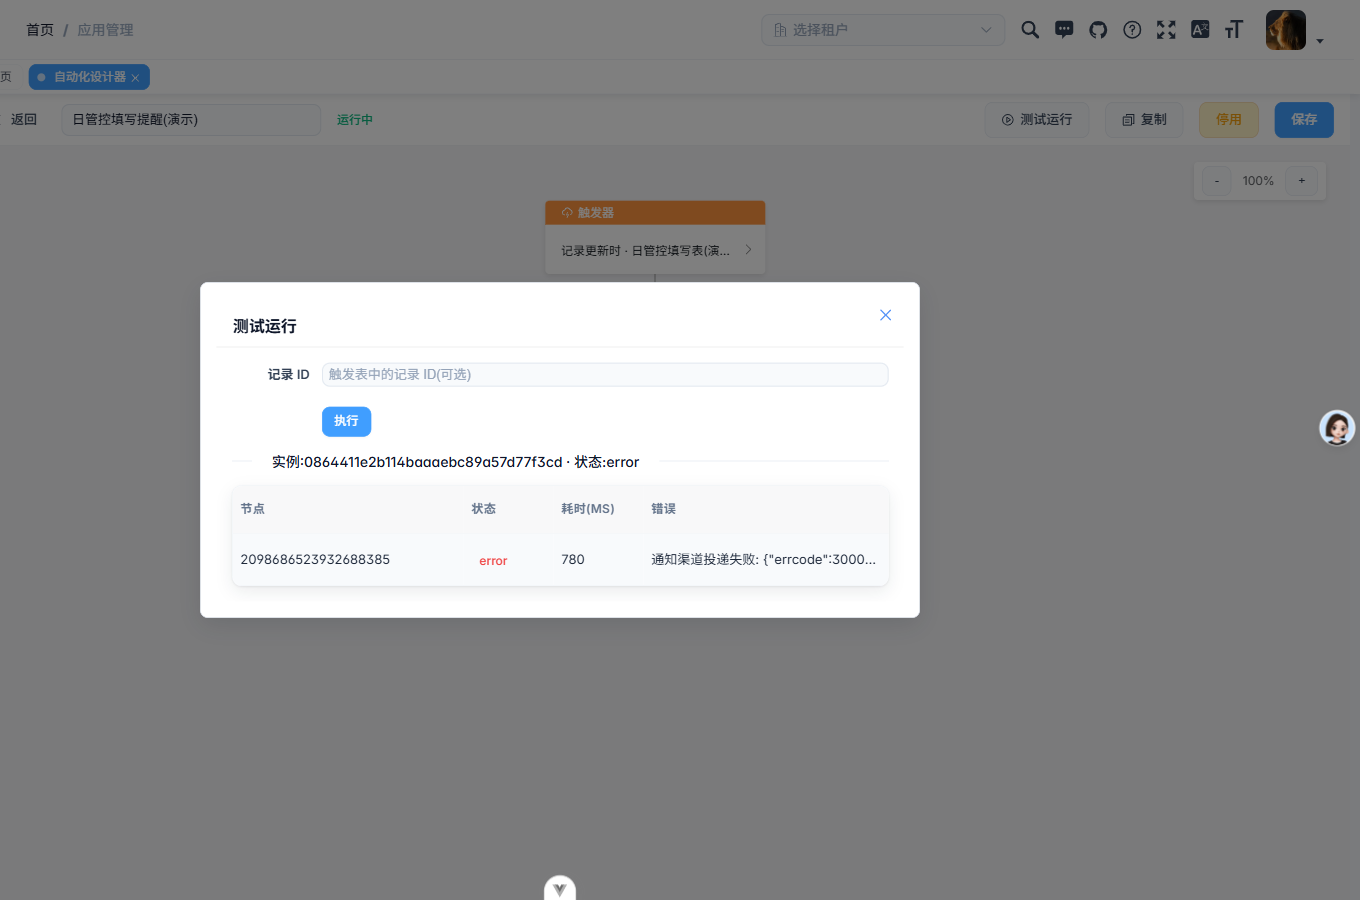Close the 测试运行 dialog
The width and height of the screenshot is (1360, 900).
pos(885,315)
